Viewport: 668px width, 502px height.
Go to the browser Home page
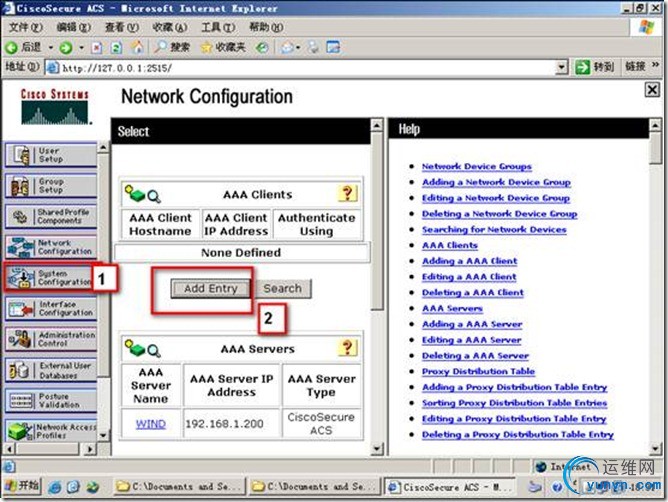[x=137, y=47]
